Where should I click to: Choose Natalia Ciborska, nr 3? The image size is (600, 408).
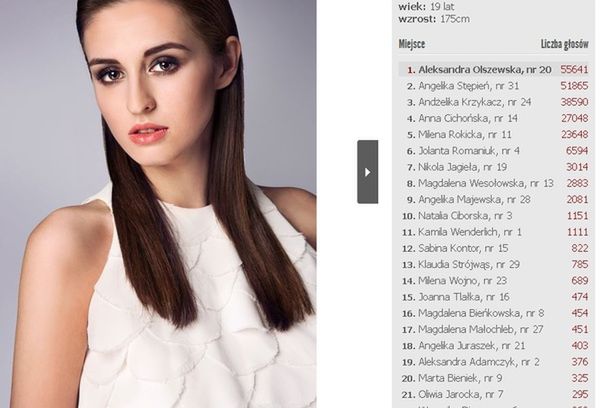[x=465, y=216]
